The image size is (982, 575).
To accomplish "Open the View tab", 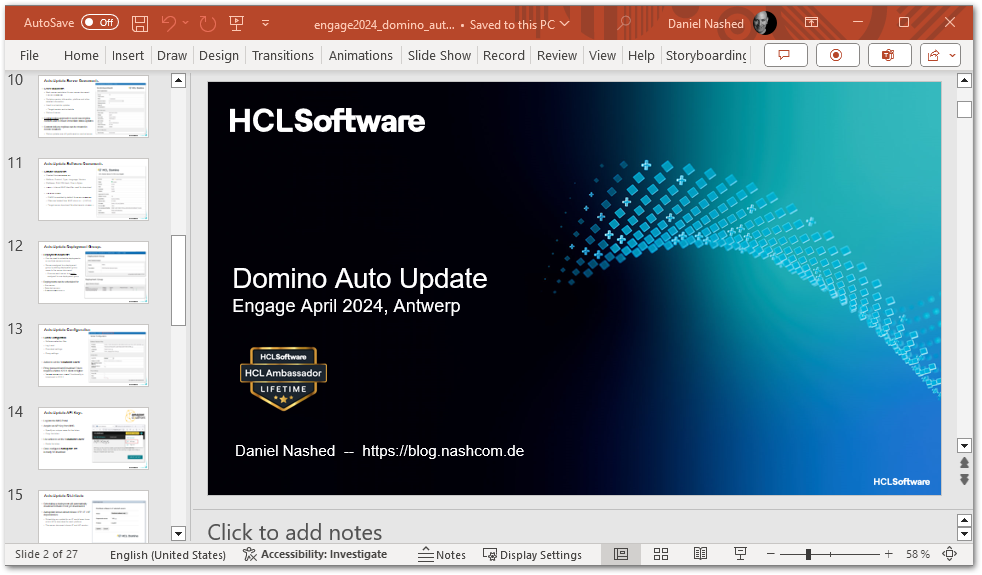I will point(602,55).
